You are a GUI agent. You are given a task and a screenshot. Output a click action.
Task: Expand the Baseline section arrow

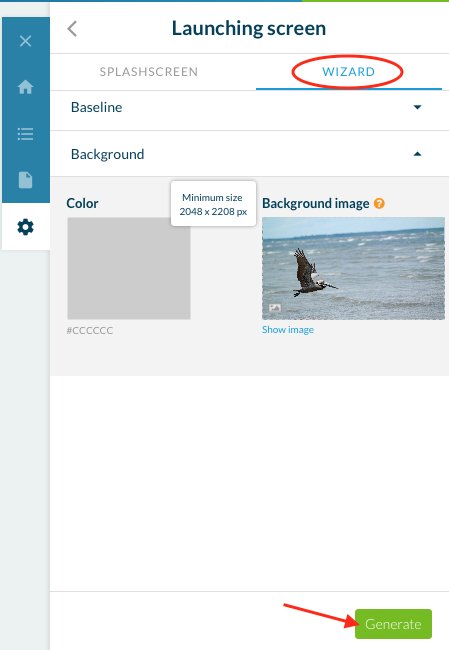(417, 107)
